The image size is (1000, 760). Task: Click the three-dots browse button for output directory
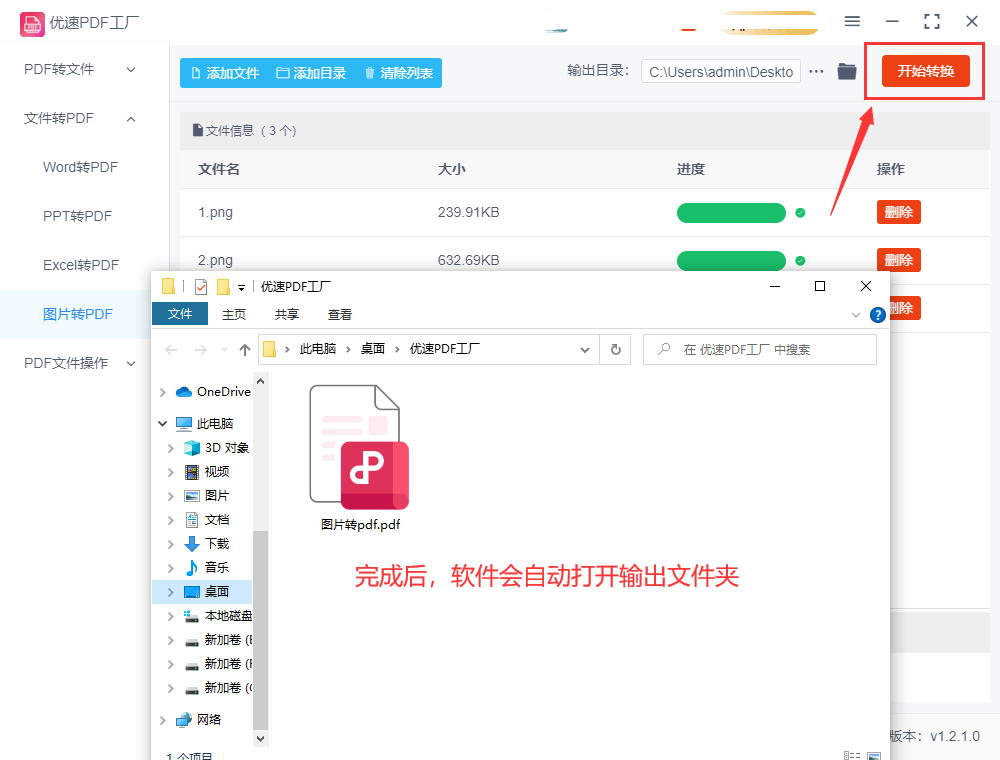click(x=816, y=71)
